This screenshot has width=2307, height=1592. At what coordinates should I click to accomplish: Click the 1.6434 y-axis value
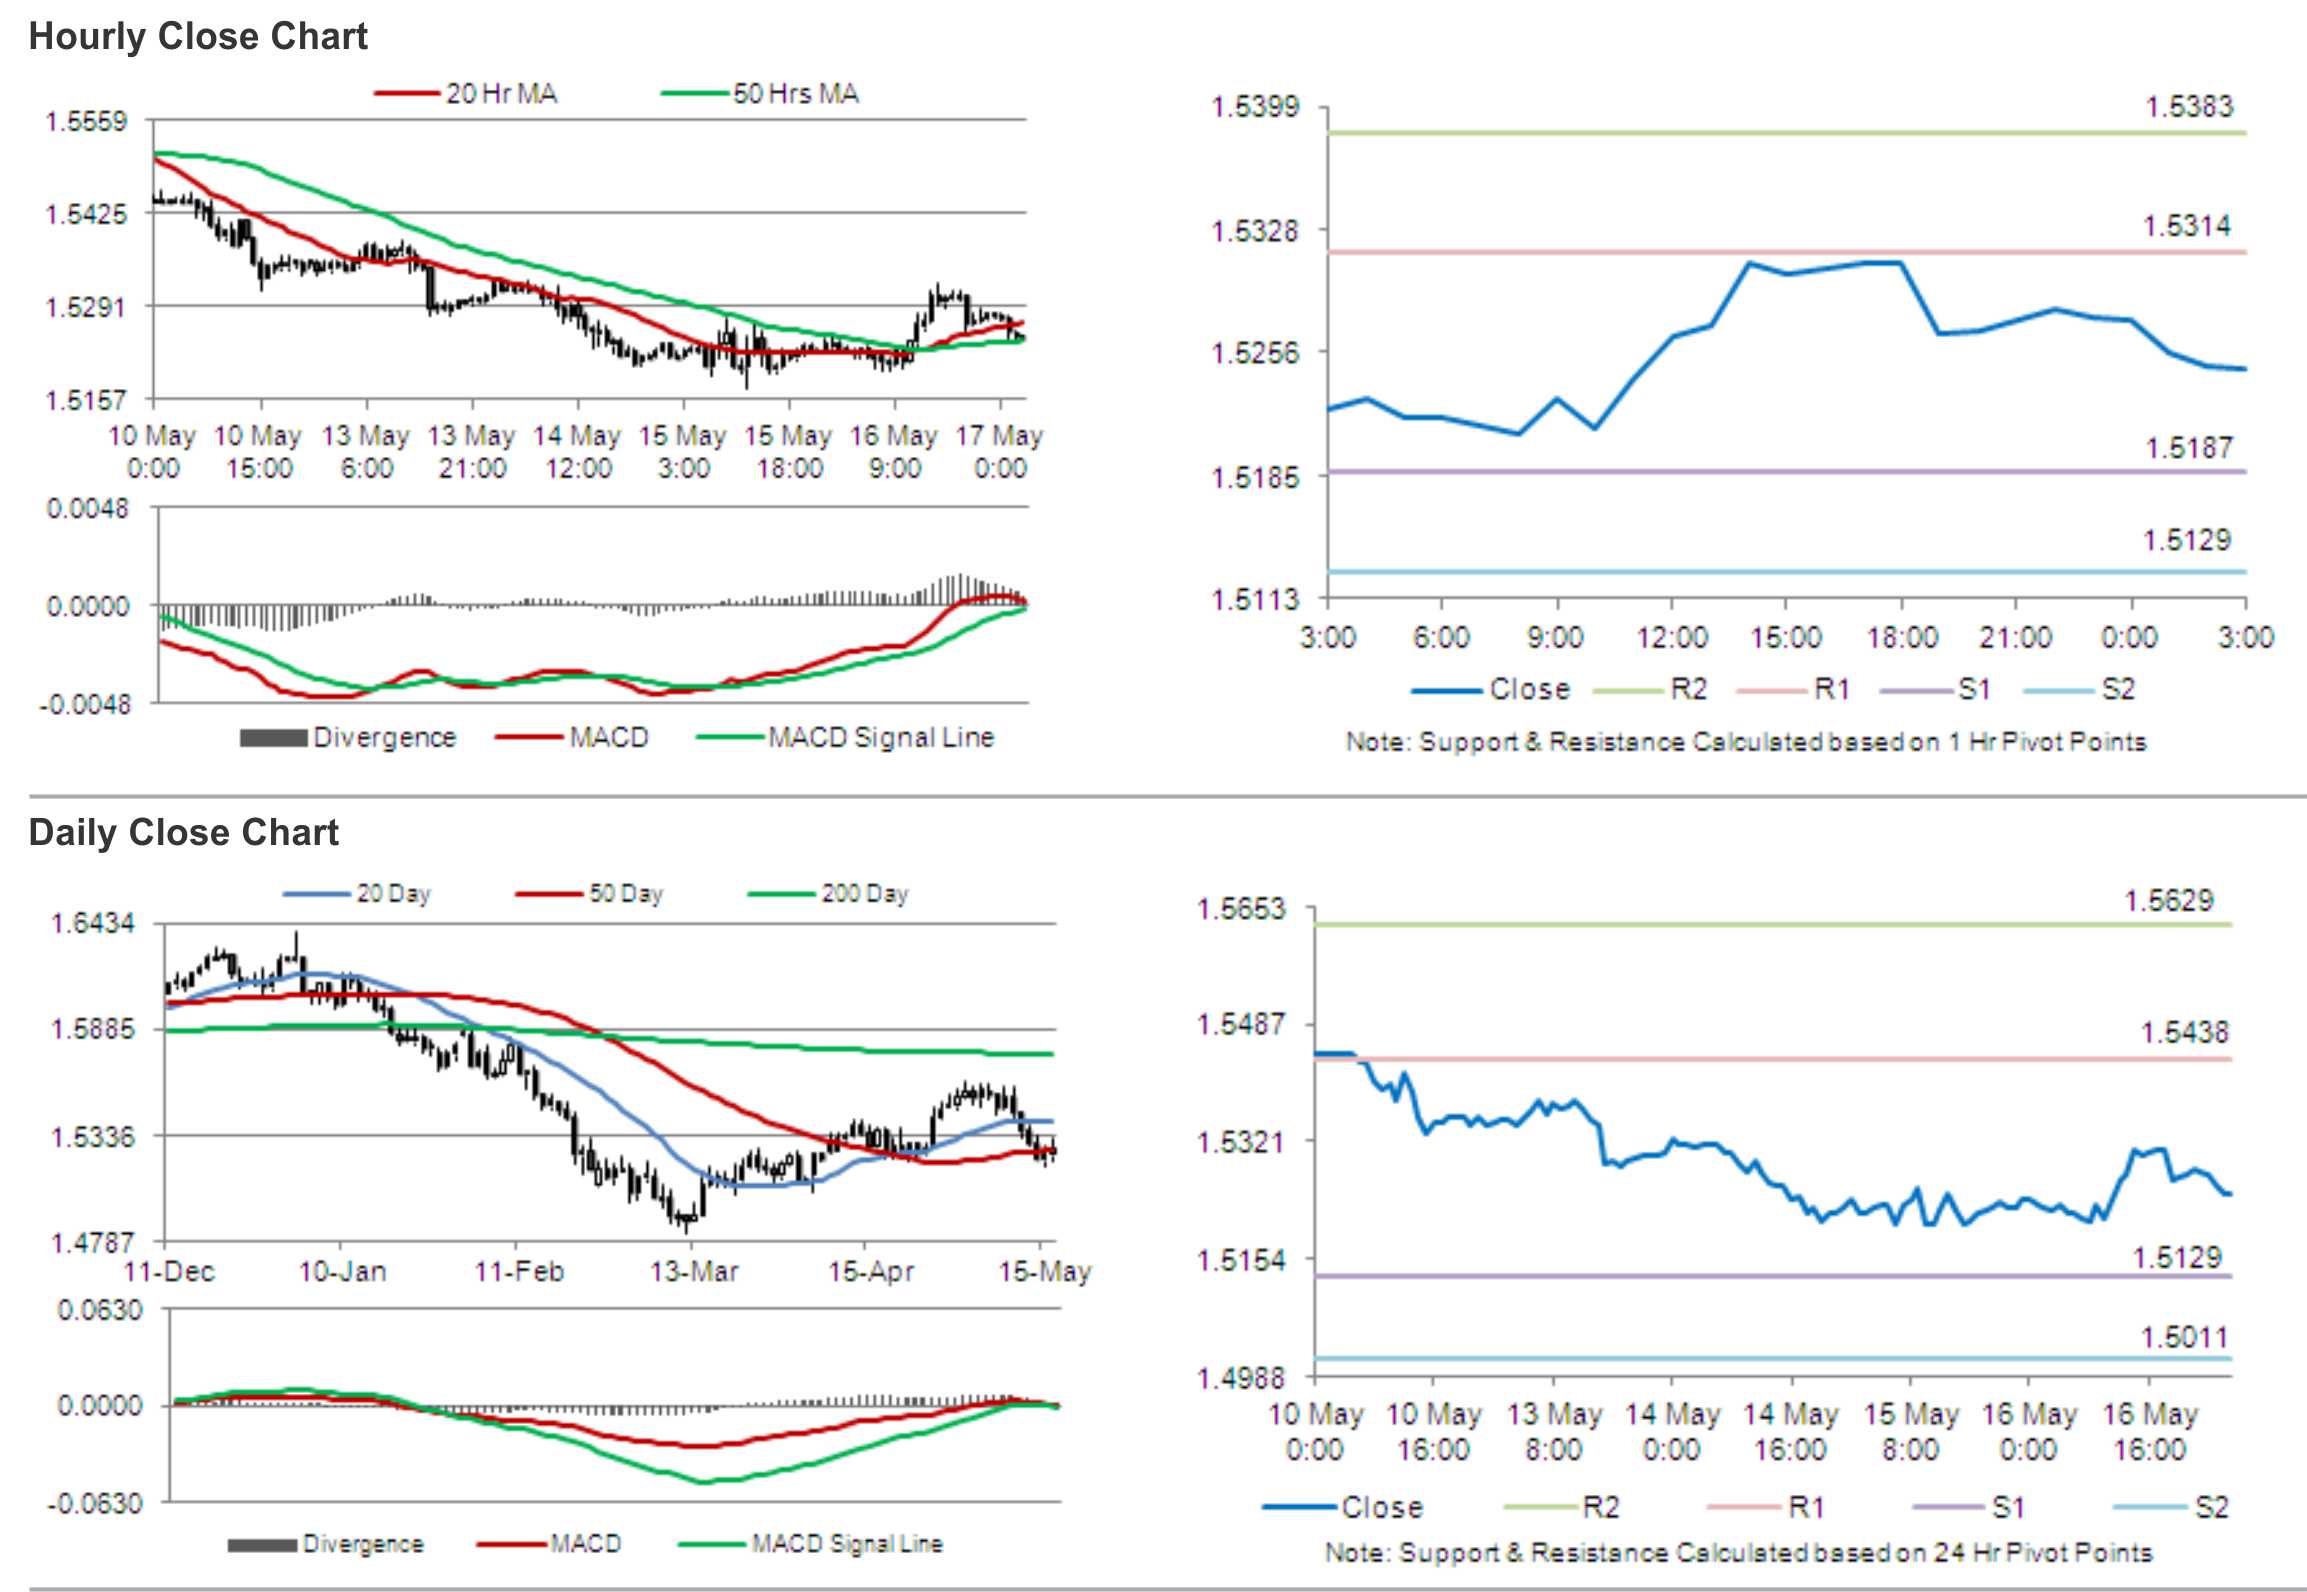(92, 923)
